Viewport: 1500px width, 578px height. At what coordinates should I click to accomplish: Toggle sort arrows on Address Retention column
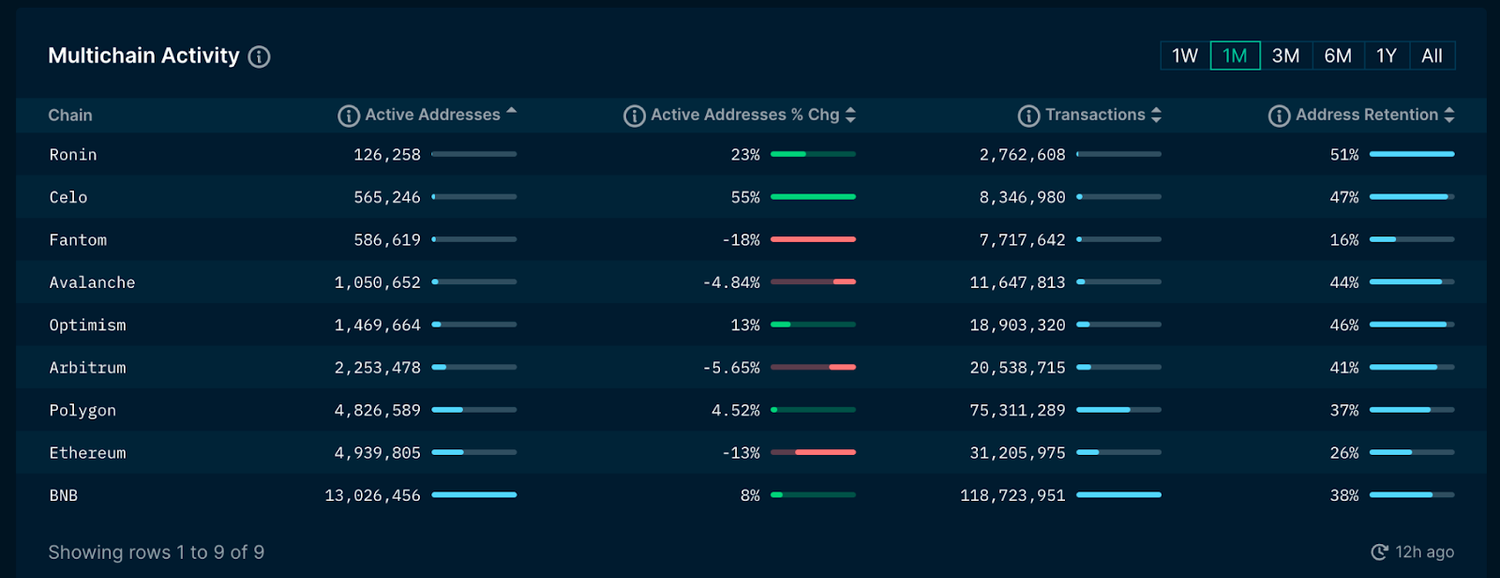click(1449, 116)
